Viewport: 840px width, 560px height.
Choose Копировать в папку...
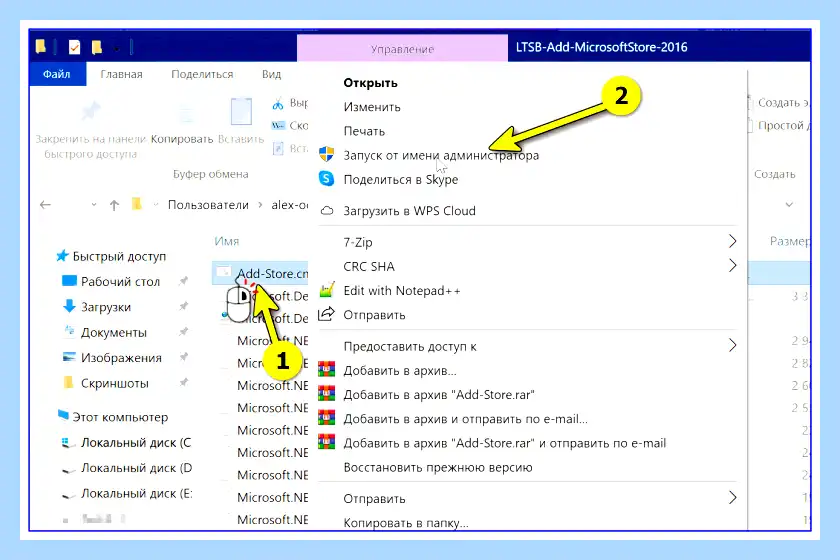click(x=406, y=523)
